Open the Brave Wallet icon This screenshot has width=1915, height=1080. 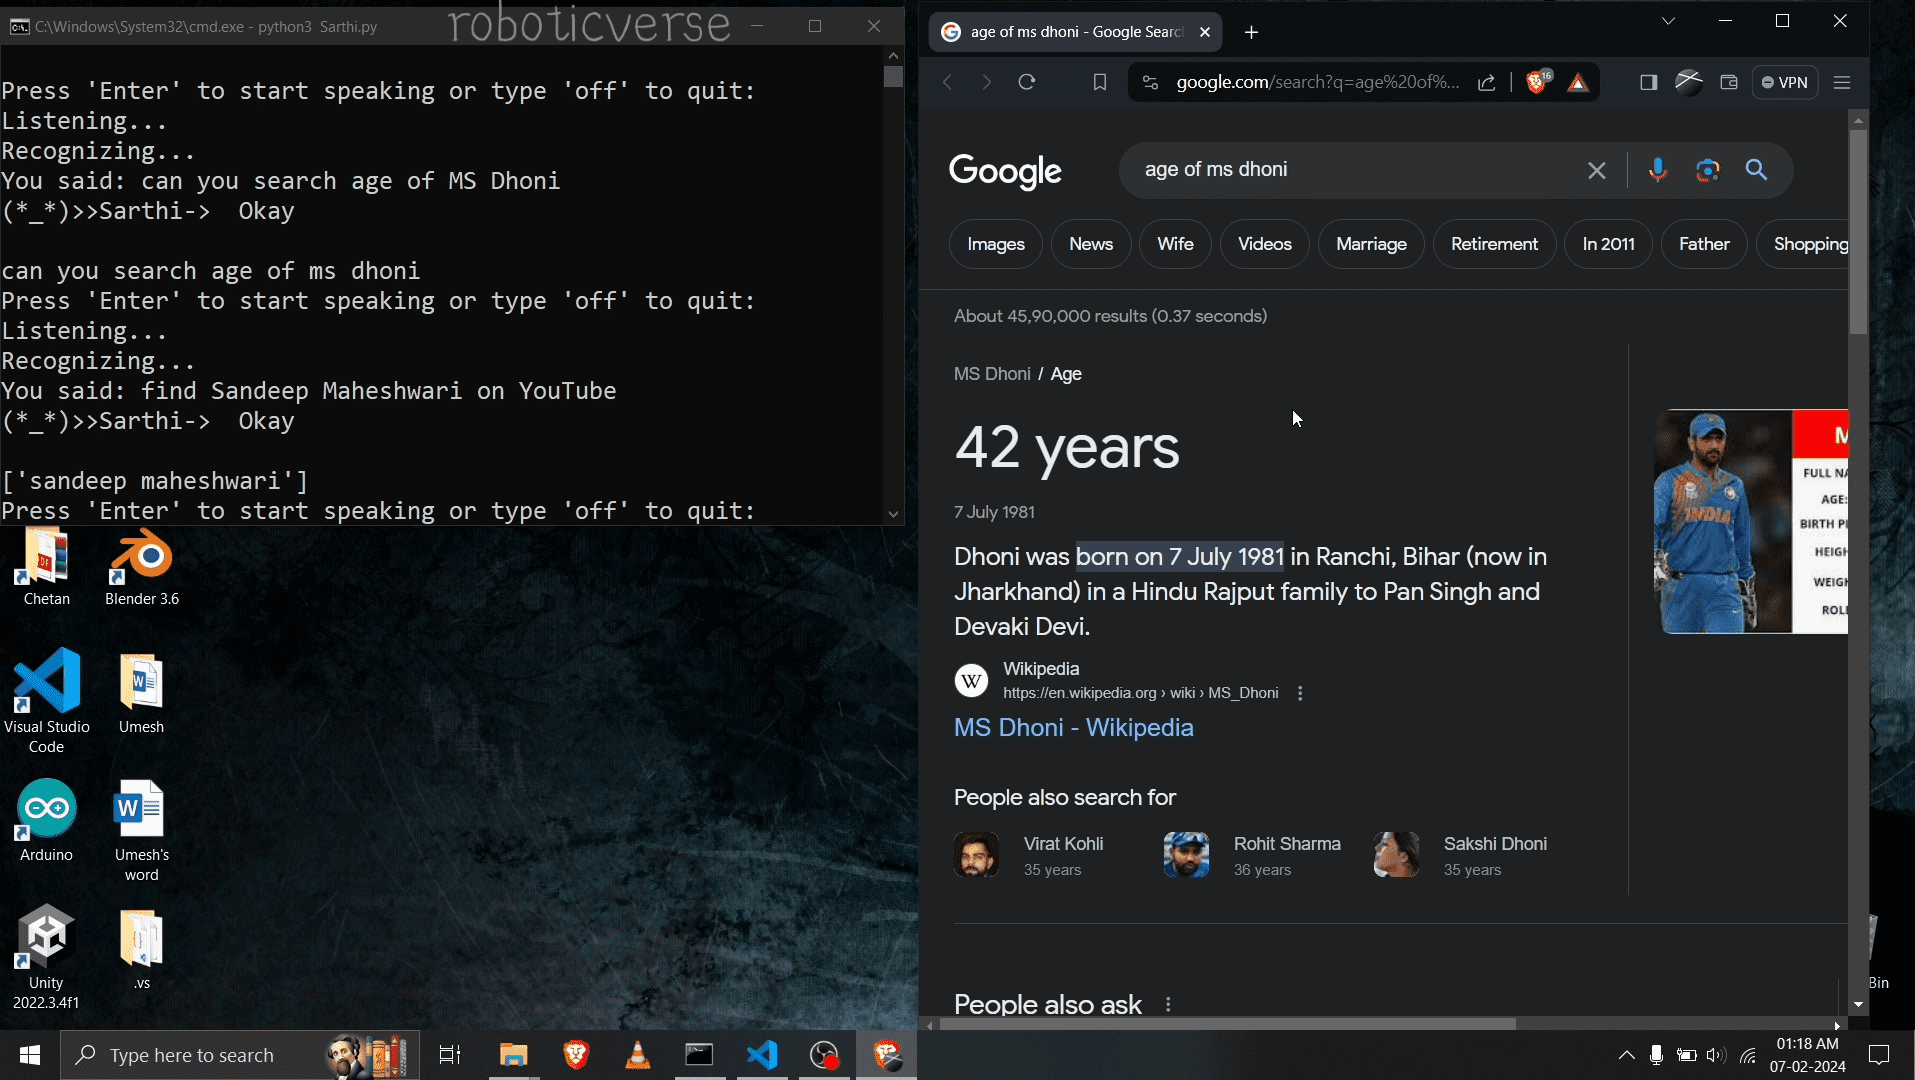tap(1728, 83)
